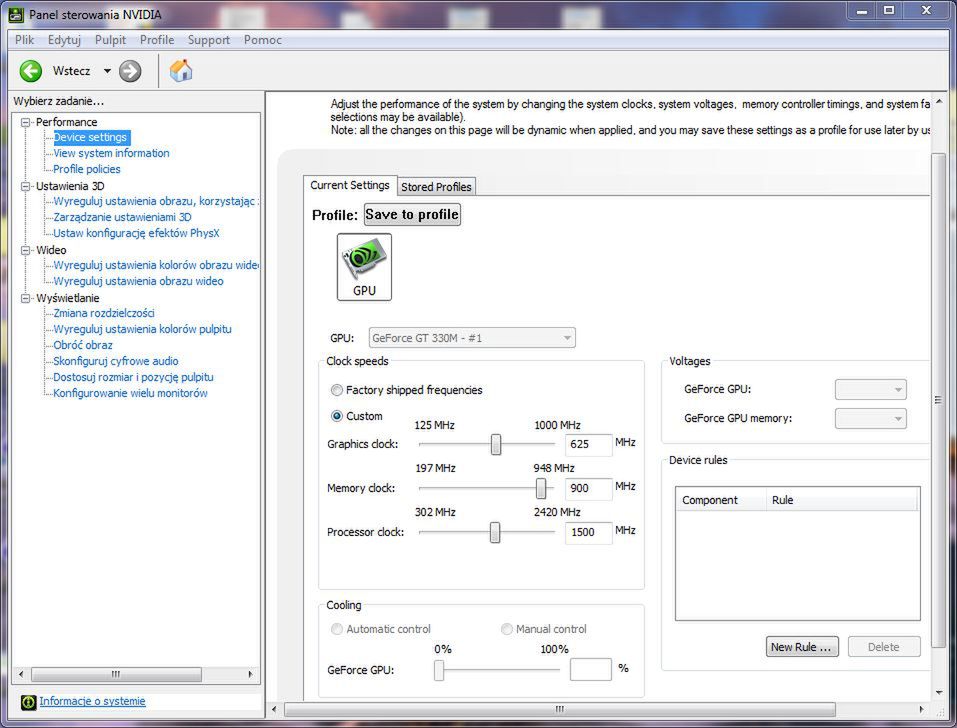Viewport: 957px width, 728px height.
Task: Click the Delete rule button
Action: pos(884,647)
